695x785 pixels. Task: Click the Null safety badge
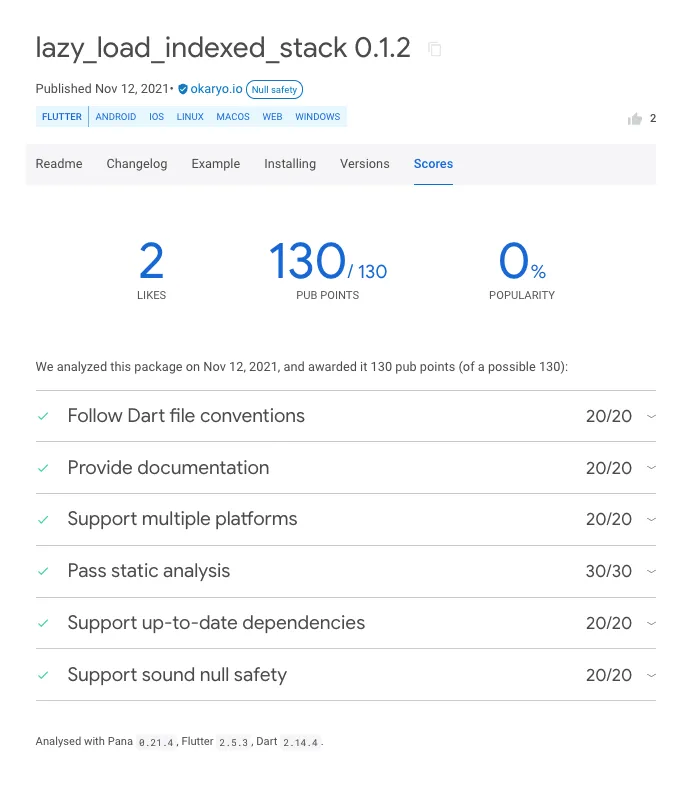coord(273,89)
